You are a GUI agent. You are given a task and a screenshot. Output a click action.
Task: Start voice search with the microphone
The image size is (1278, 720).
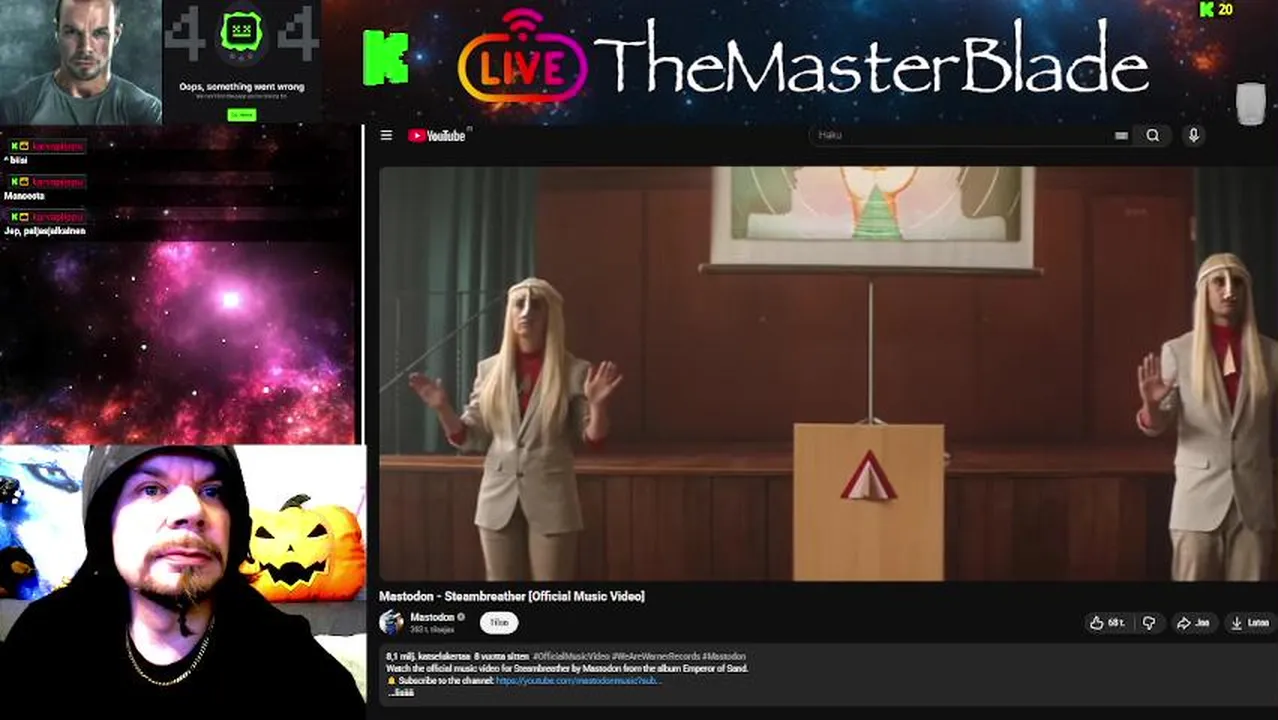tap(1193, 135)
